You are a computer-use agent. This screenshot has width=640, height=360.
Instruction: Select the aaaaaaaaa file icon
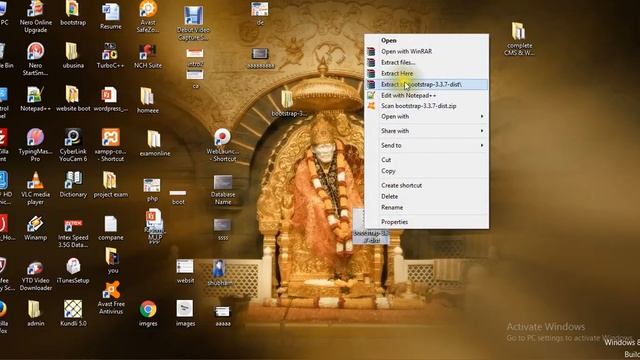pos(260,58)
